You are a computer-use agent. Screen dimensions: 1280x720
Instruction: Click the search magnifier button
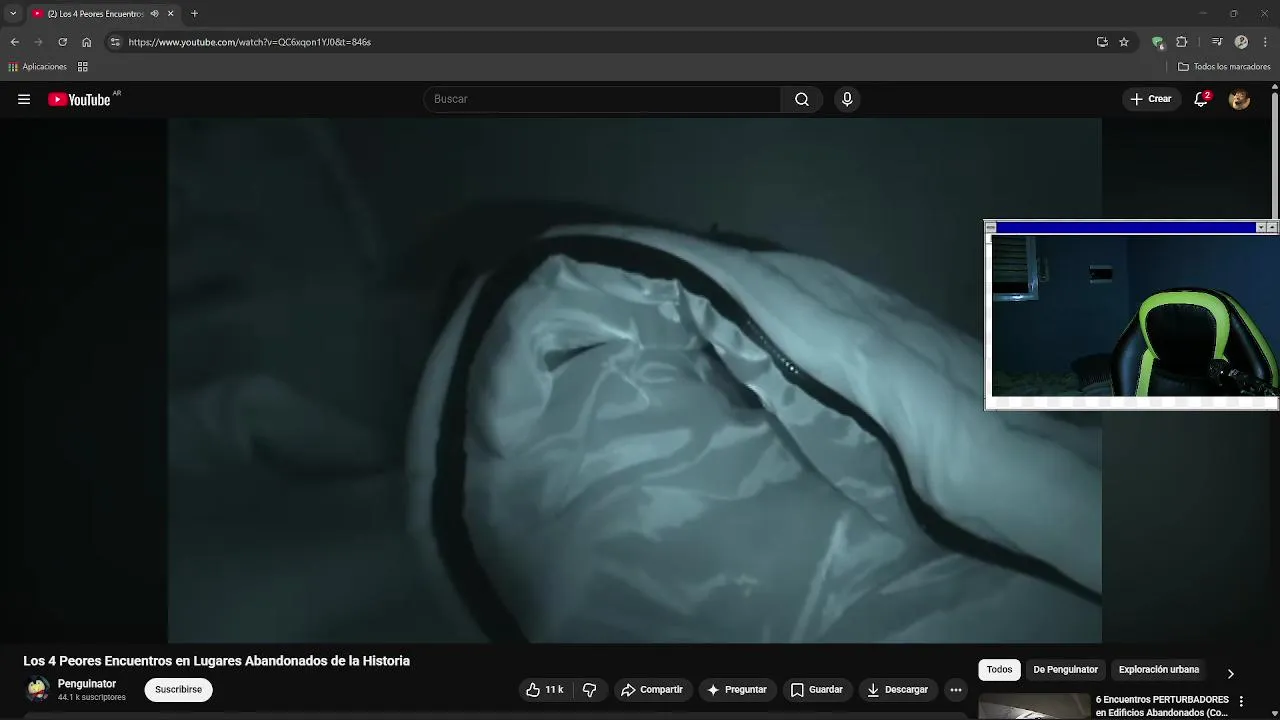[802, 99]
